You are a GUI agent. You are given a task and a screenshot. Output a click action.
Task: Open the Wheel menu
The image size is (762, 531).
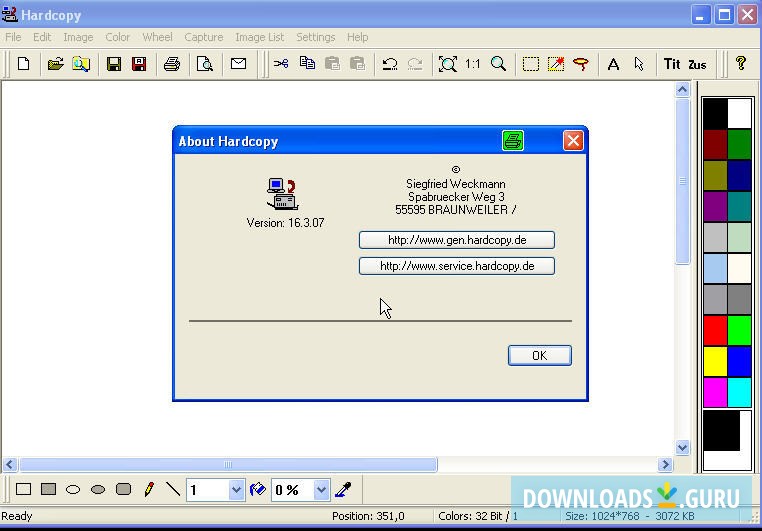tap(157, 37)
